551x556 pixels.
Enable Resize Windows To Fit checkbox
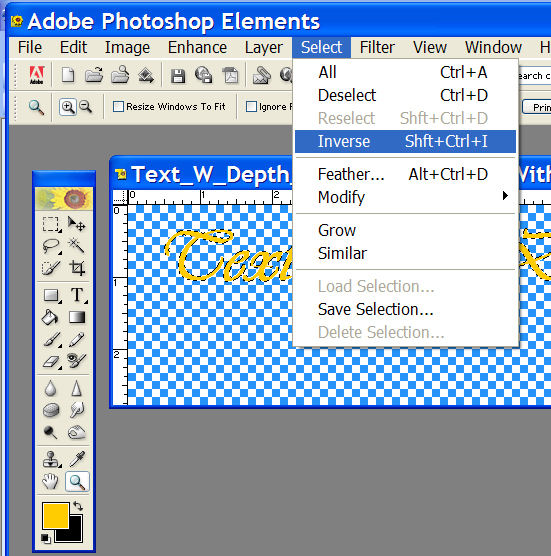tap(118, 106)
